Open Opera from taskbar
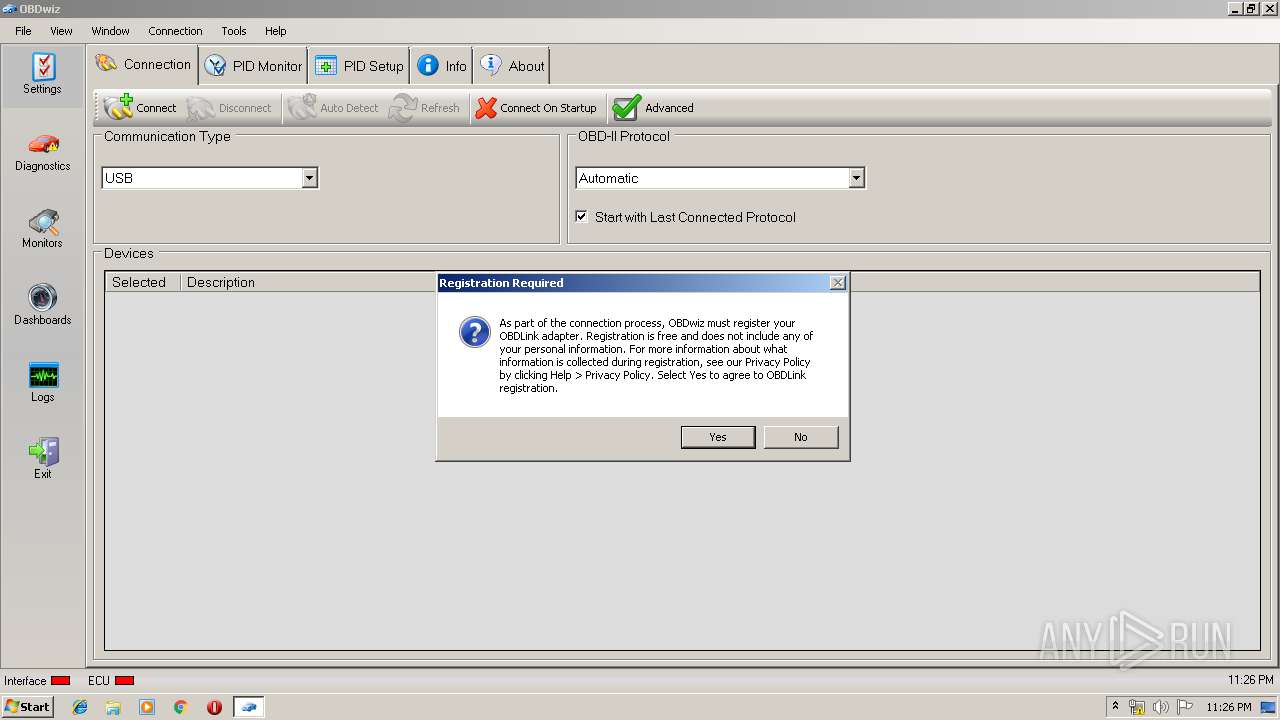Screen dimensions: 1280x720 pos(214,707)
